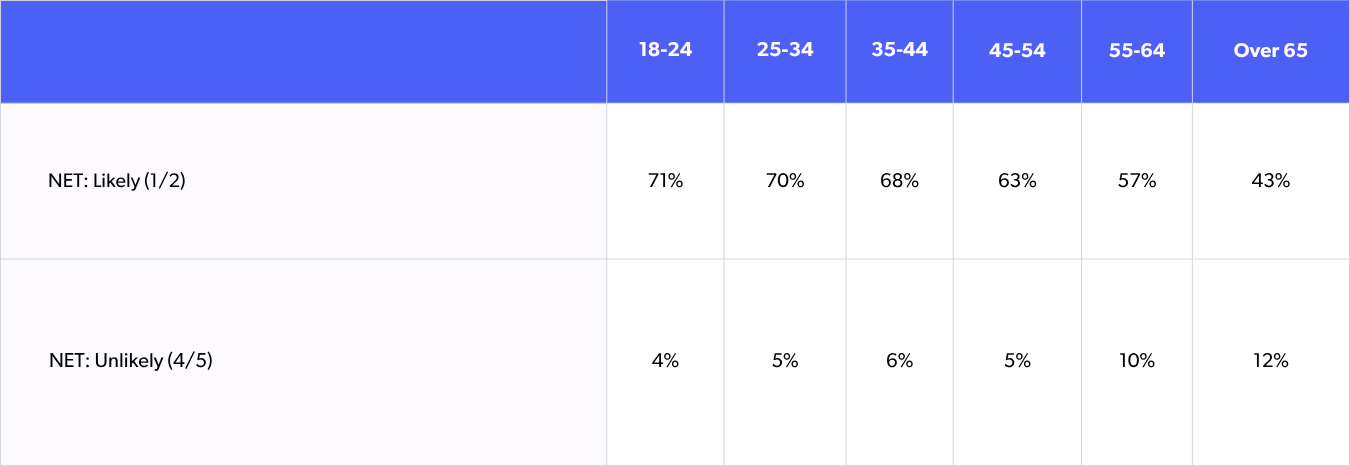Select the 35-44 column header

[899, 51]
